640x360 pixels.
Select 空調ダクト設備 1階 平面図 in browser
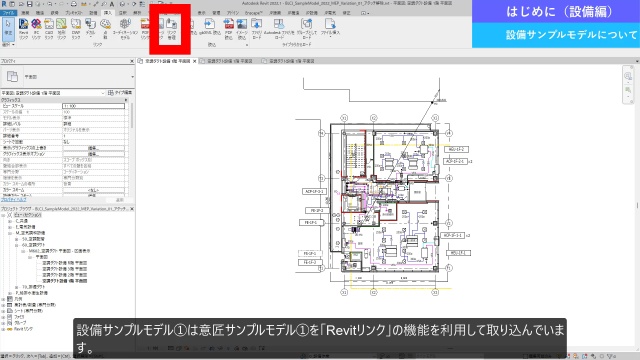point(64,281)
